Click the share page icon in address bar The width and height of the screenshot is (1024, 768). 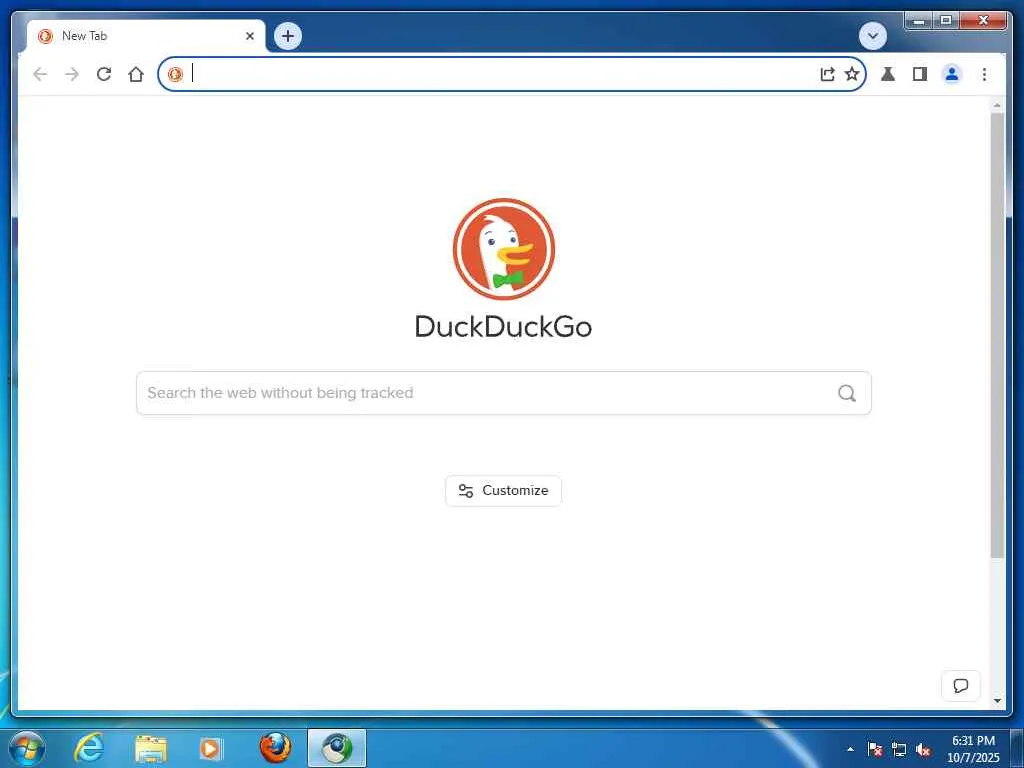pos(827,74)
